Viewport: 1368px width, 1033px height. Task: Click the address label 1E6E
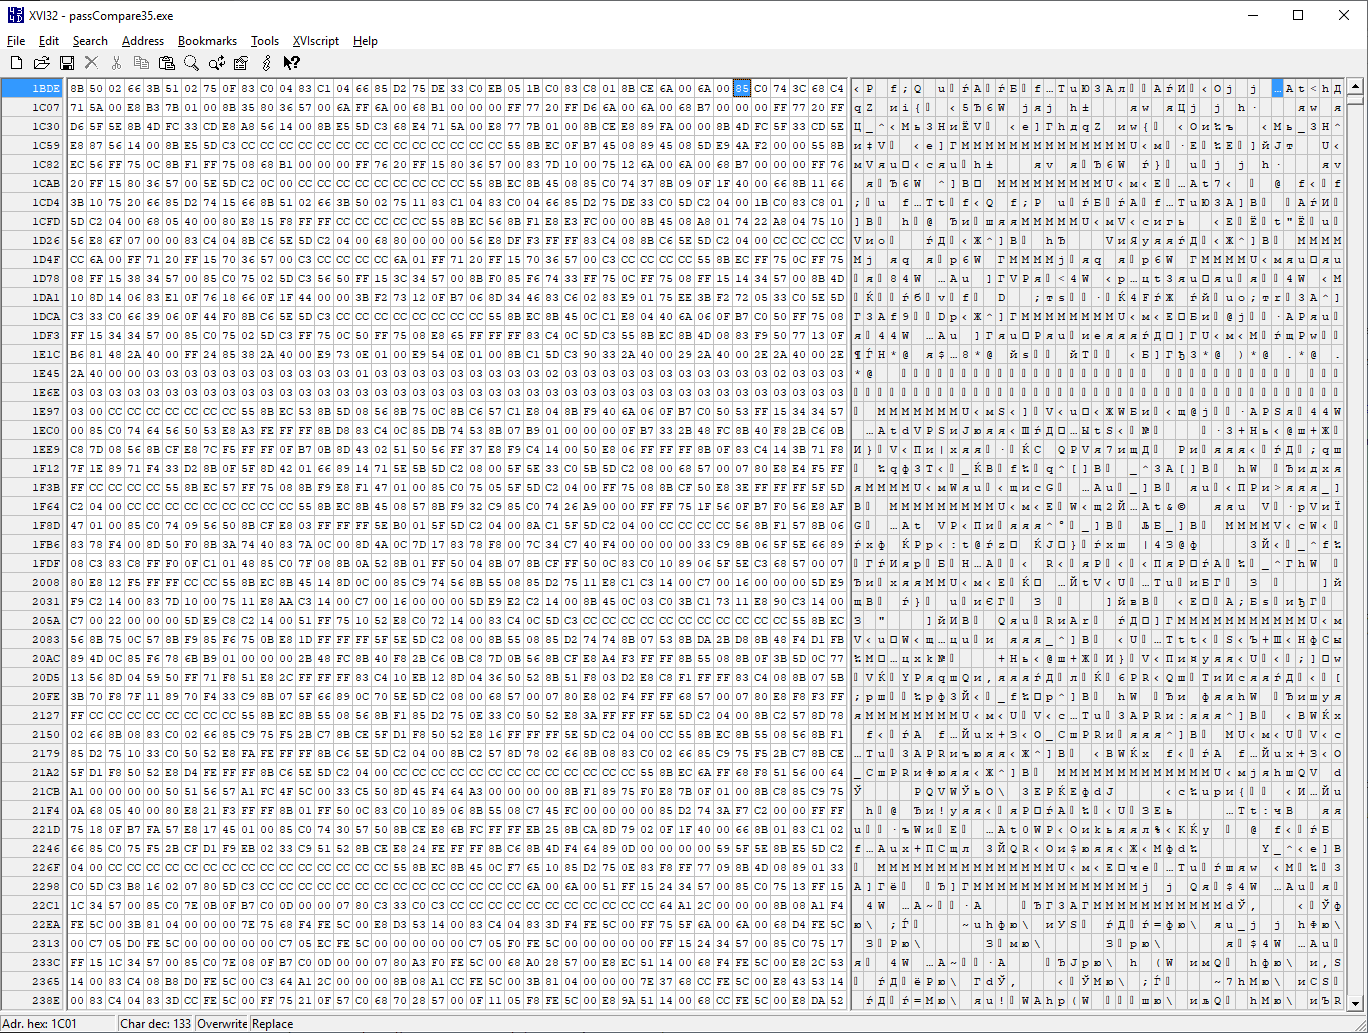(x=46, y=392)
